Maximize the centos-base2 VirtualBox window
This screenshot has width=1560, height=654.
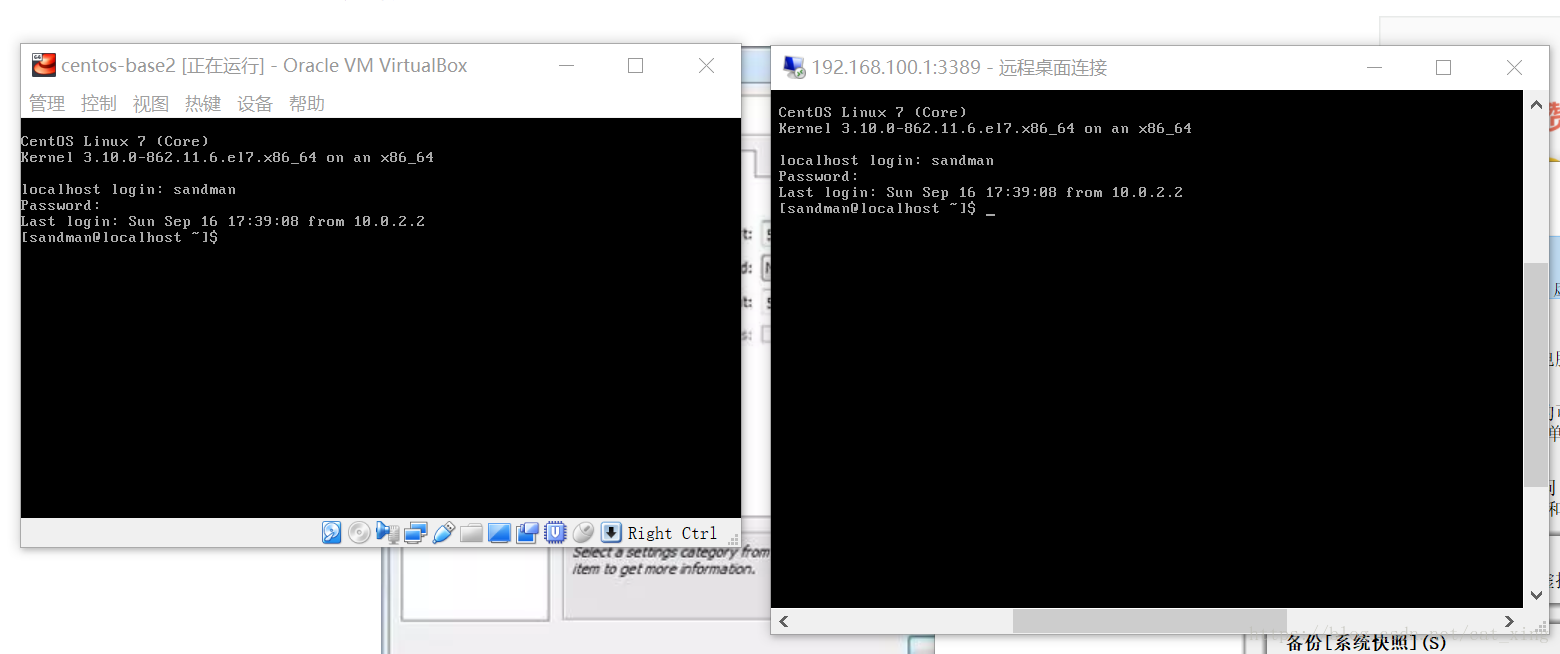coord(635,66)
